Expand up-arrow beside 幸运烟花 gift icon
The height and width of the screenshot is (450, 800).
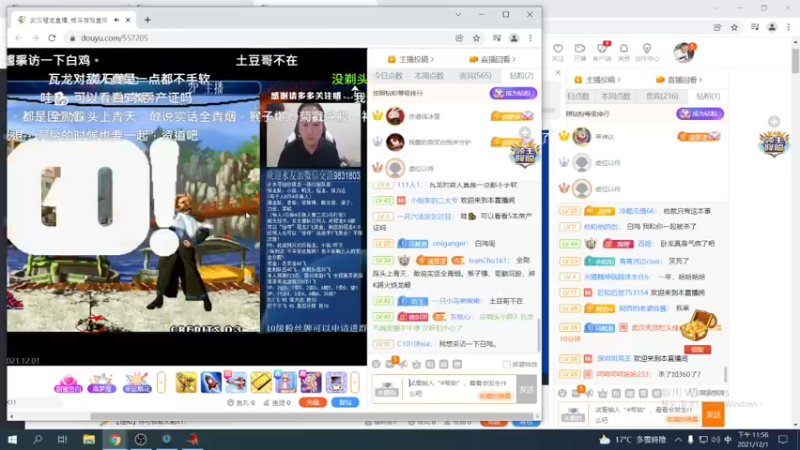161,382
